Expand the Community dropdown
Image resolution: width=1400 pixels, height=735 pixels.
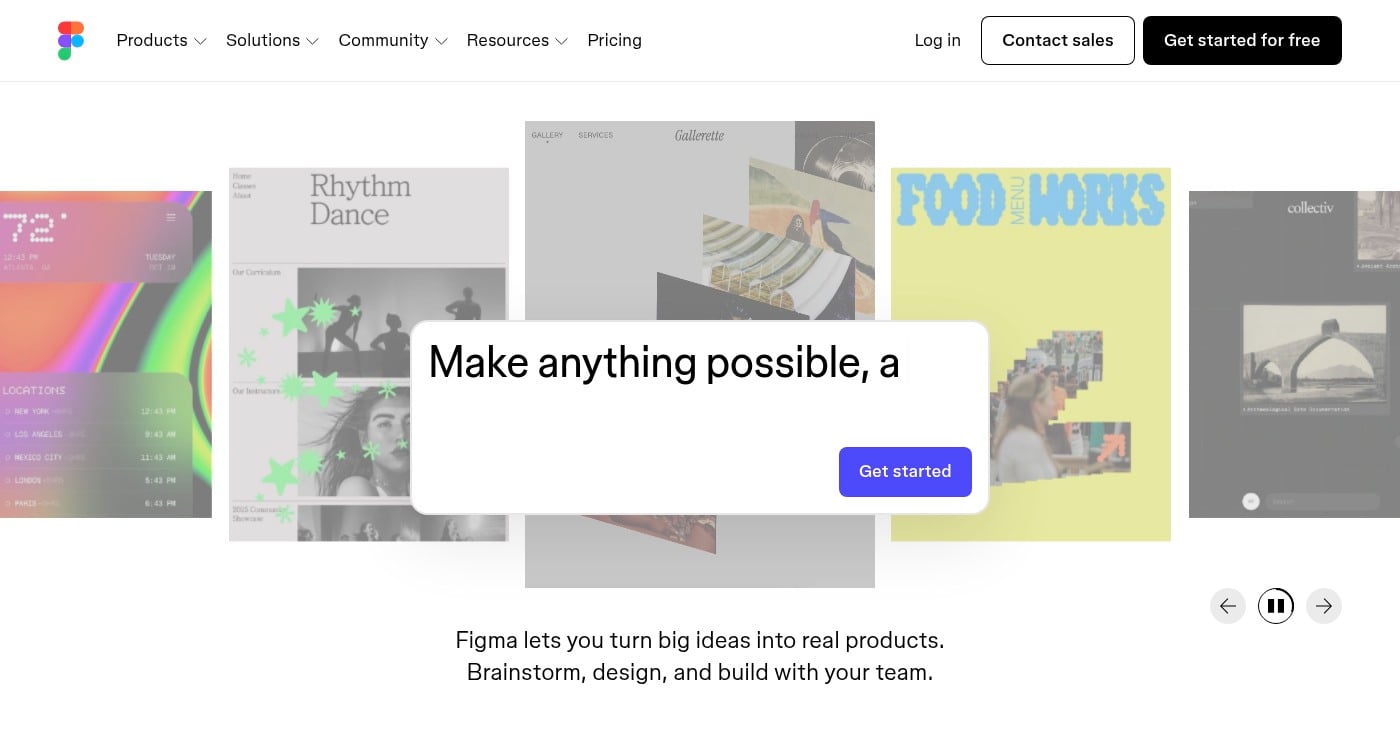click(392, 40)
